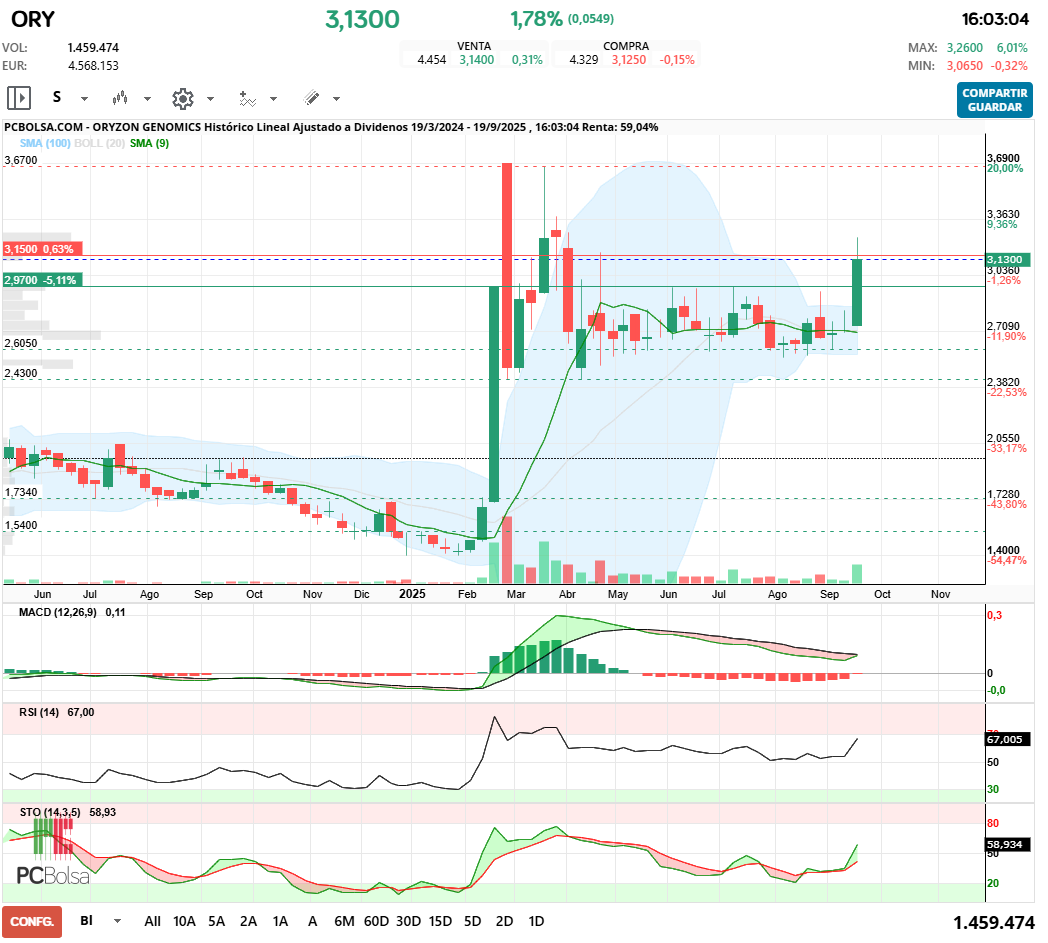Select the 5D time range

pyautogui.click(x=473, y=922)
